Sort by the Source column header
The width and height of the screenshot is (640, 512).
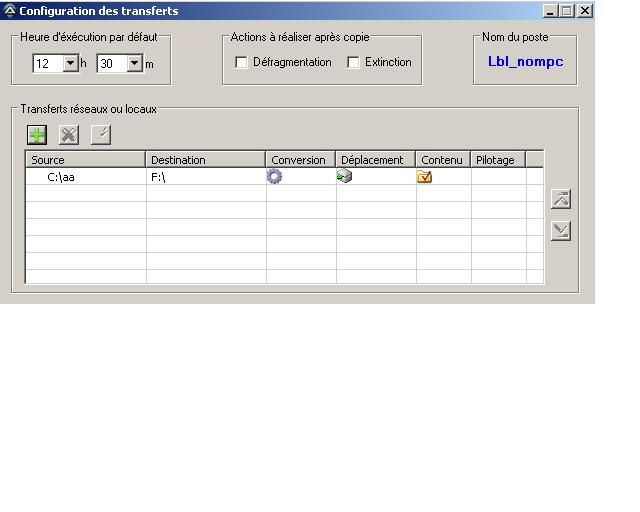pyautogui.click(x=85, y=160)
